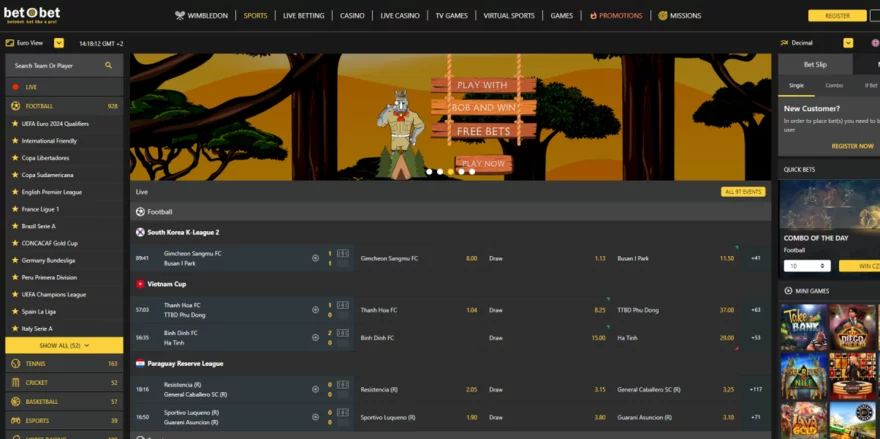Image resolution: width=880 pixels, height=439 pixels.
Task: Open the Euro View dropdown arrow
Action: pyautogui.click(x=59, y=43)
